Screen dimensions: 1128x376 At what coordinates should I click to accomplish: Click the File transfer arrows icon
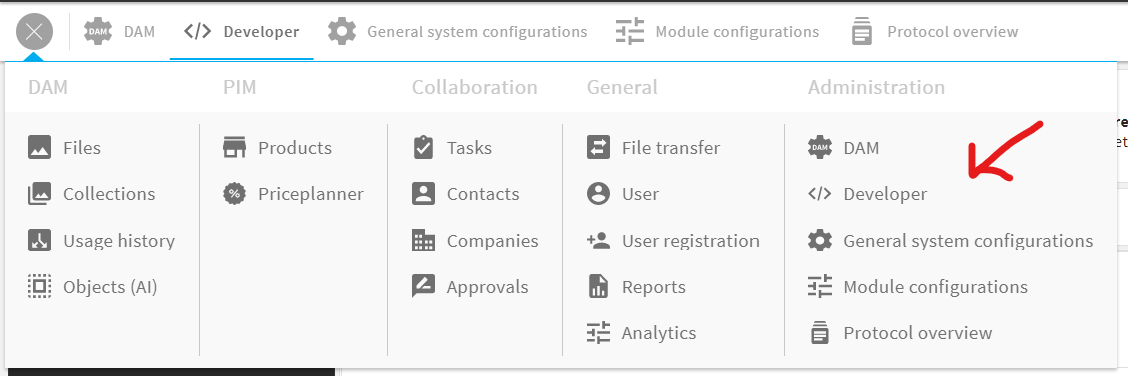599,147
